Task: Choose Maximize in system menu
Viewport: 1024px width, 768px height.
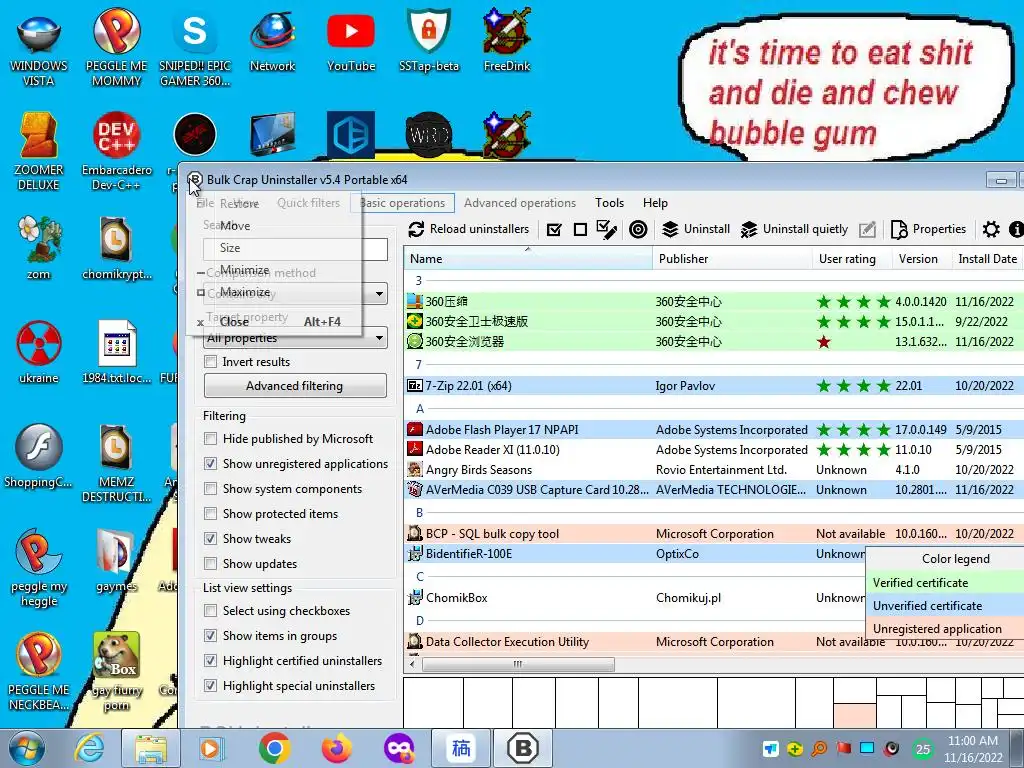Action: click(274, 292)
